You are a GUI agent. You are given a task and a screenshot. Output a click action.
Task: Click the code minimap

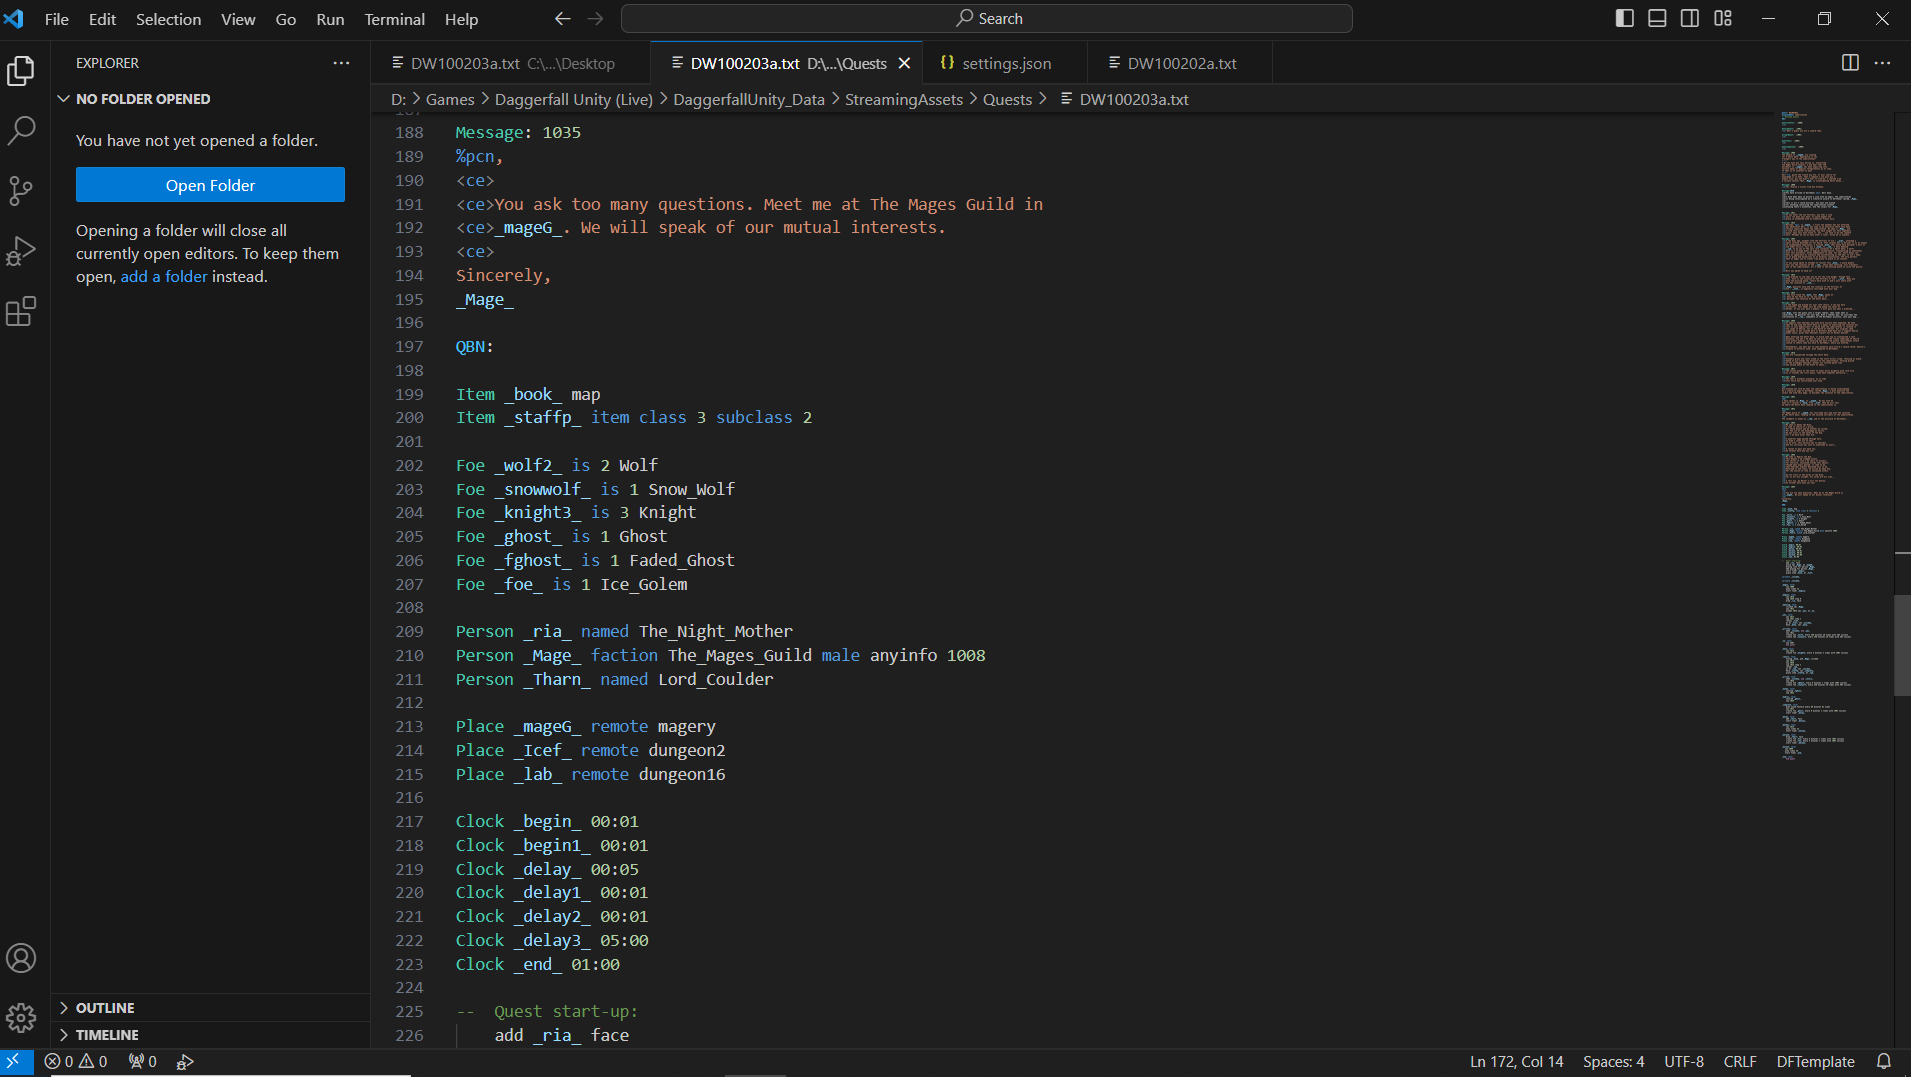click(1824, 436)
